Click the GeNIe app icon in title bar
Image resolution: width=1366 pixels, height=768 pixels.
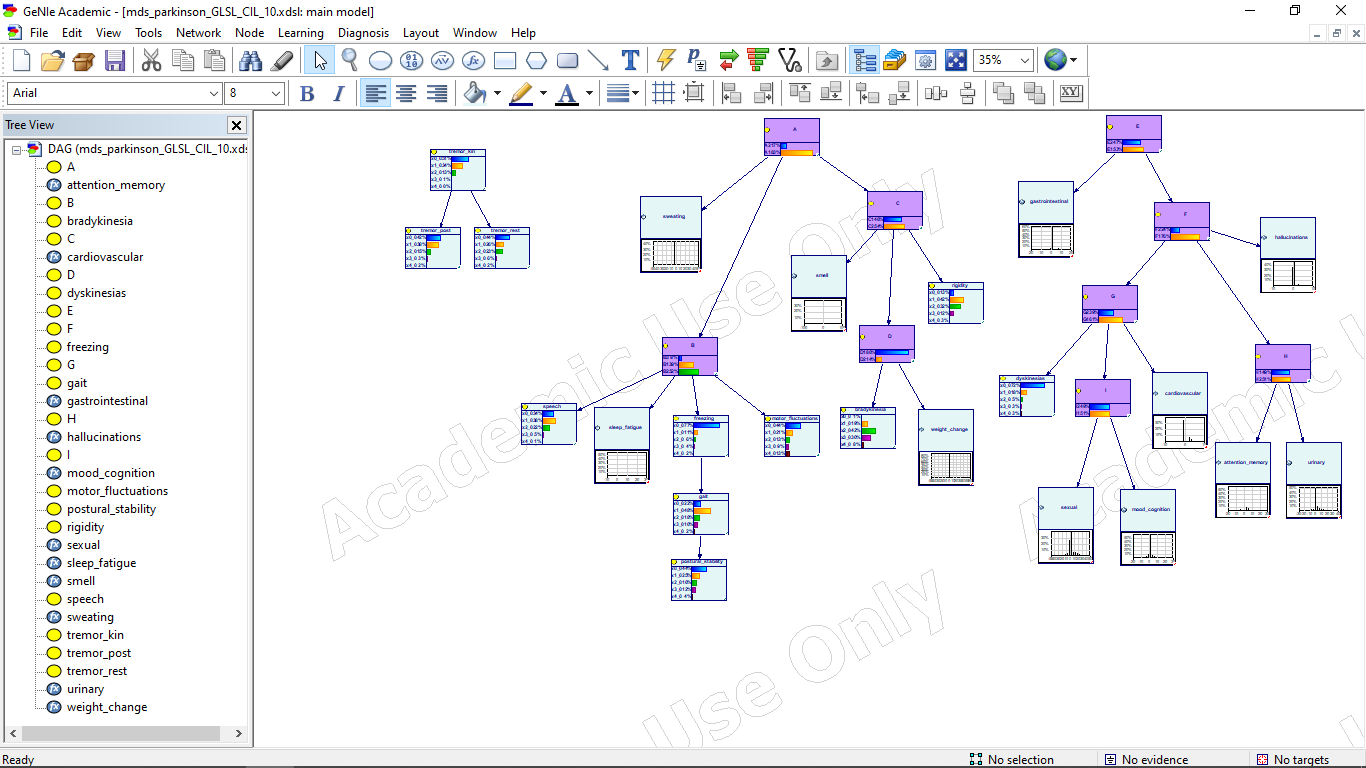(11, 11)
